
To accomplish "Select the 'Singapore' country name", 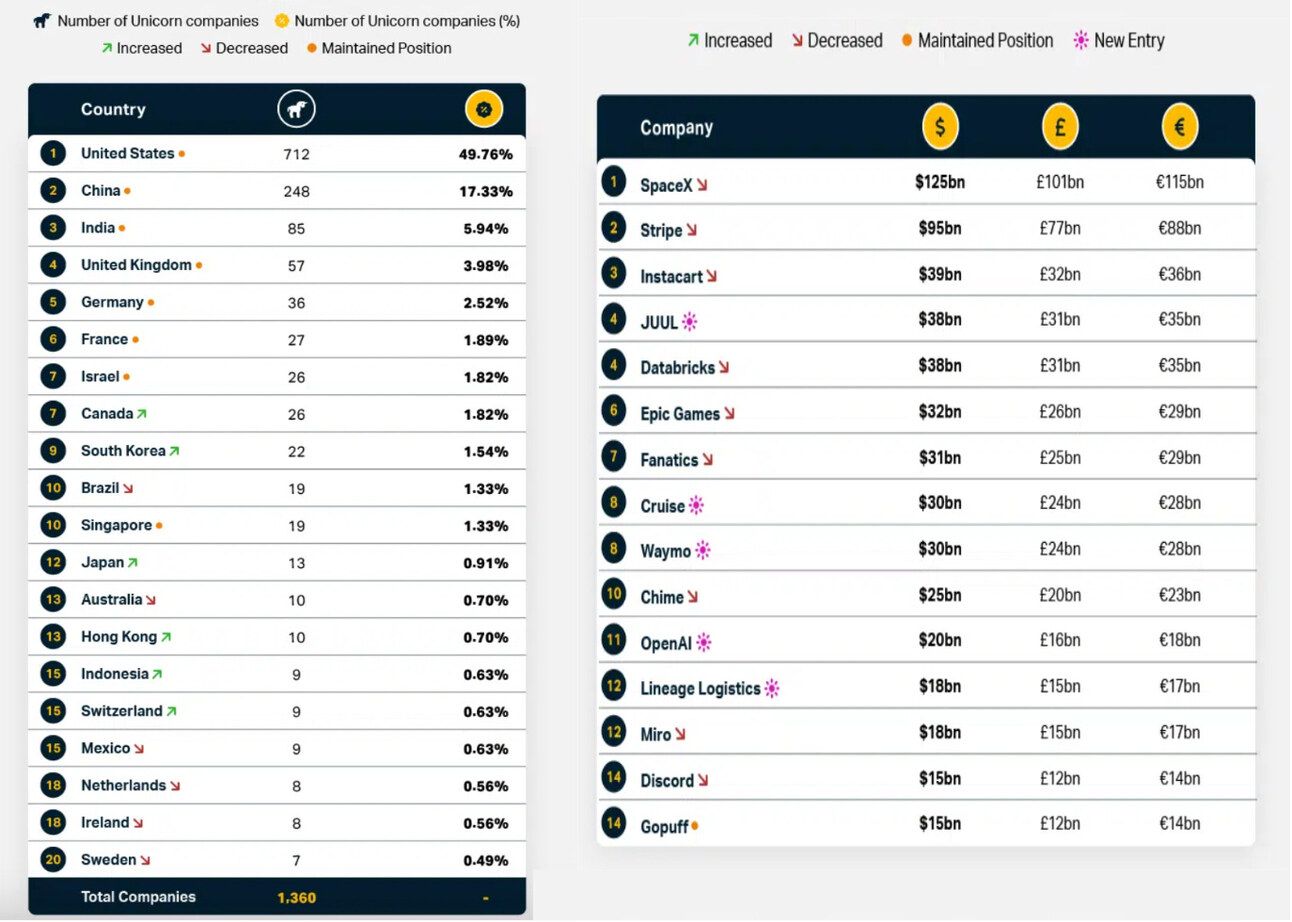I will point(116,525).
